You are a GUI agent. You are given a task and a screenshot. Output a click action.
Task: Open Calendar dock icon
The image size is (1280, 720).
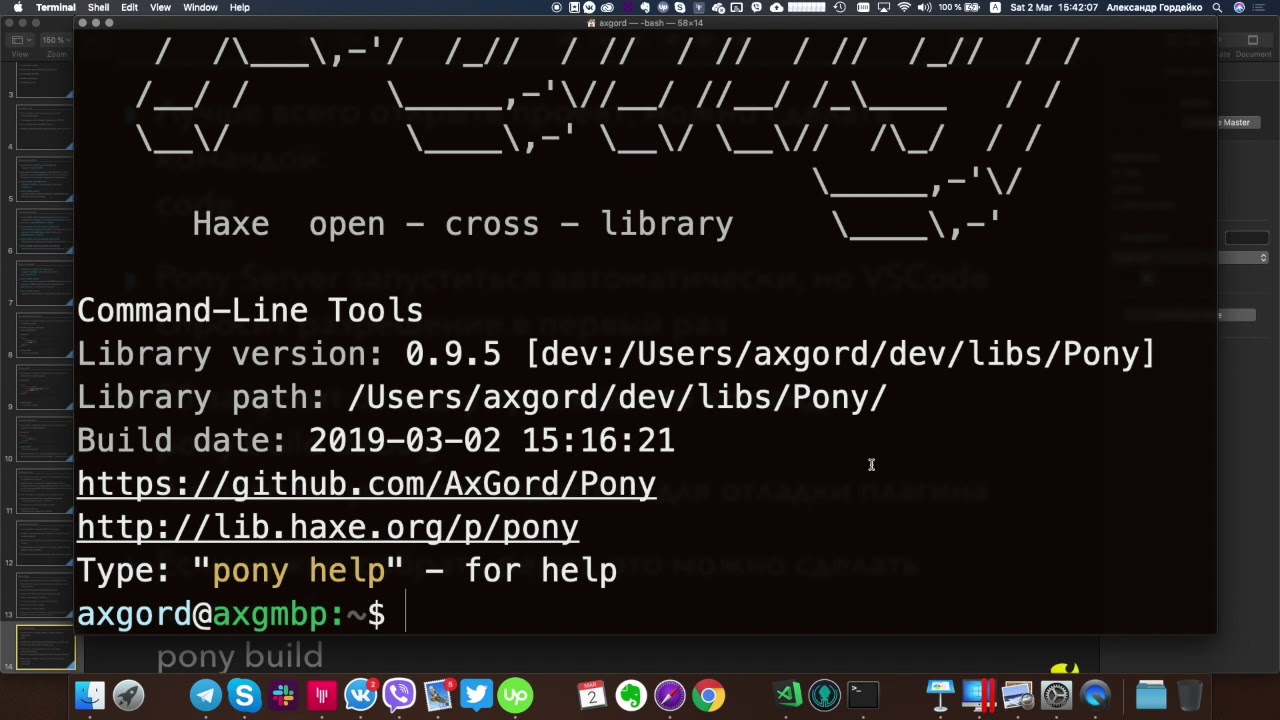coord(592,695)
